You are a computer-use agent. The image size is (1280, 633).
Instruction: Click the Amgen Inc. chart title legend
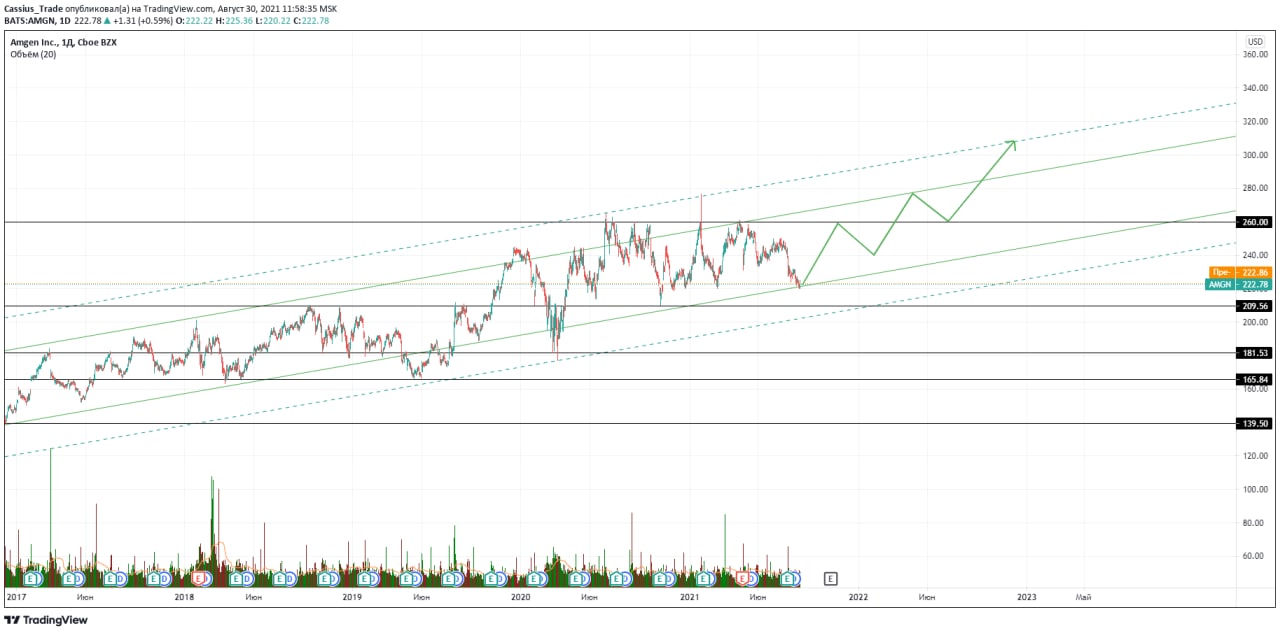point(63,43)
